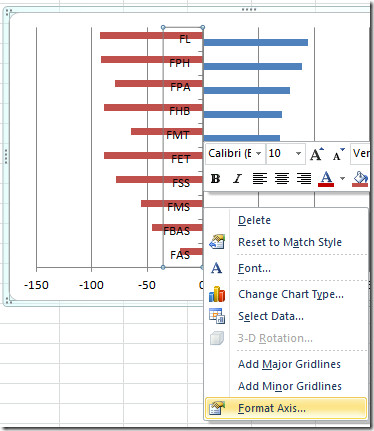This screenshot has height=431, width=374.
Task: Toggle Italic in the mini toolbar
Action: tap(237, 179)
